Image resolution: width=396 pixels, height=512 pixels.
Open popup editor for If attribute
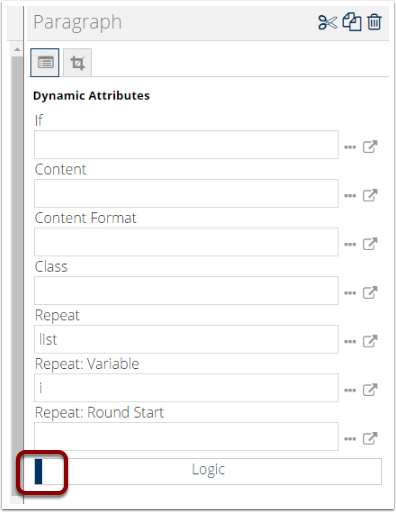tap(370, 147)
